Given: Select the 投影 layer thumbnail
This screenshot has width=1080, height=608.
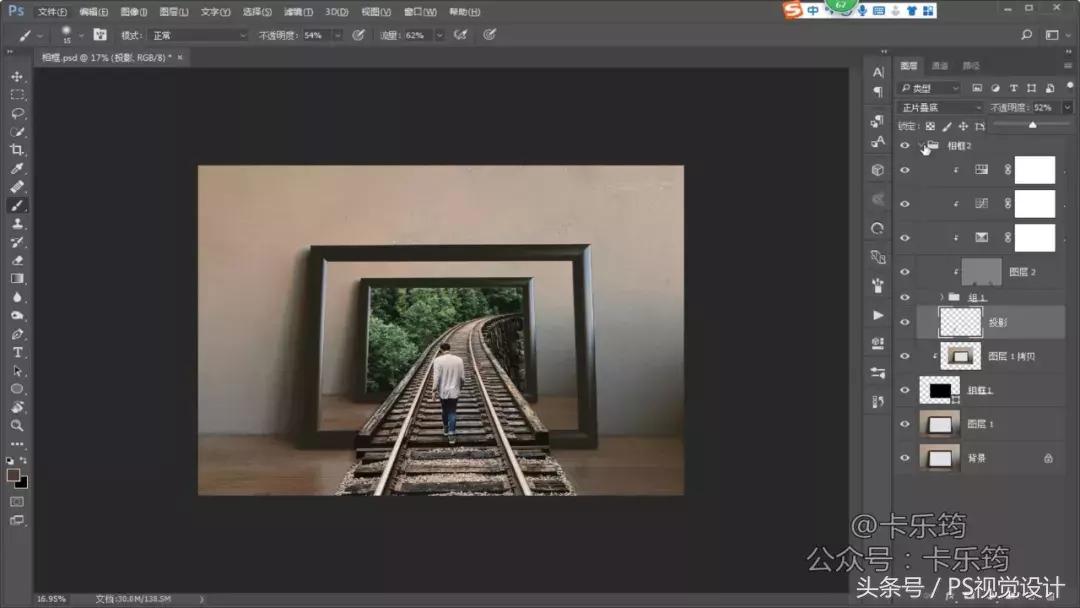Looking at the screenshot, I should (x=960, y=322).
